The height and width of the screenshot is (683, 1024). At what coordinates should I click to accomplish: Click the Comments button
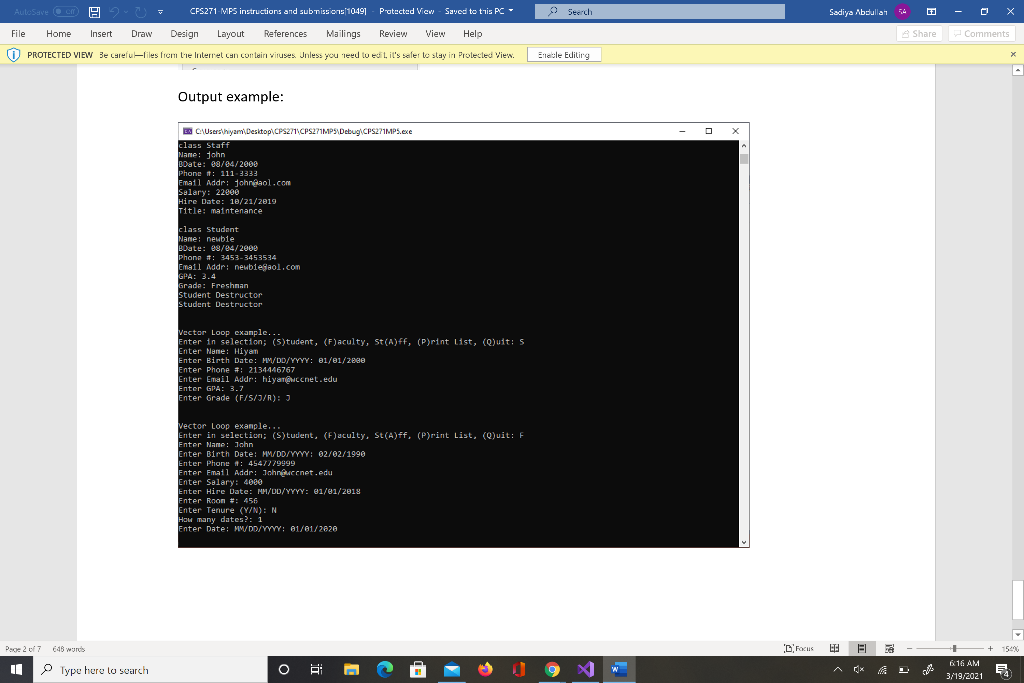[981, 34]
